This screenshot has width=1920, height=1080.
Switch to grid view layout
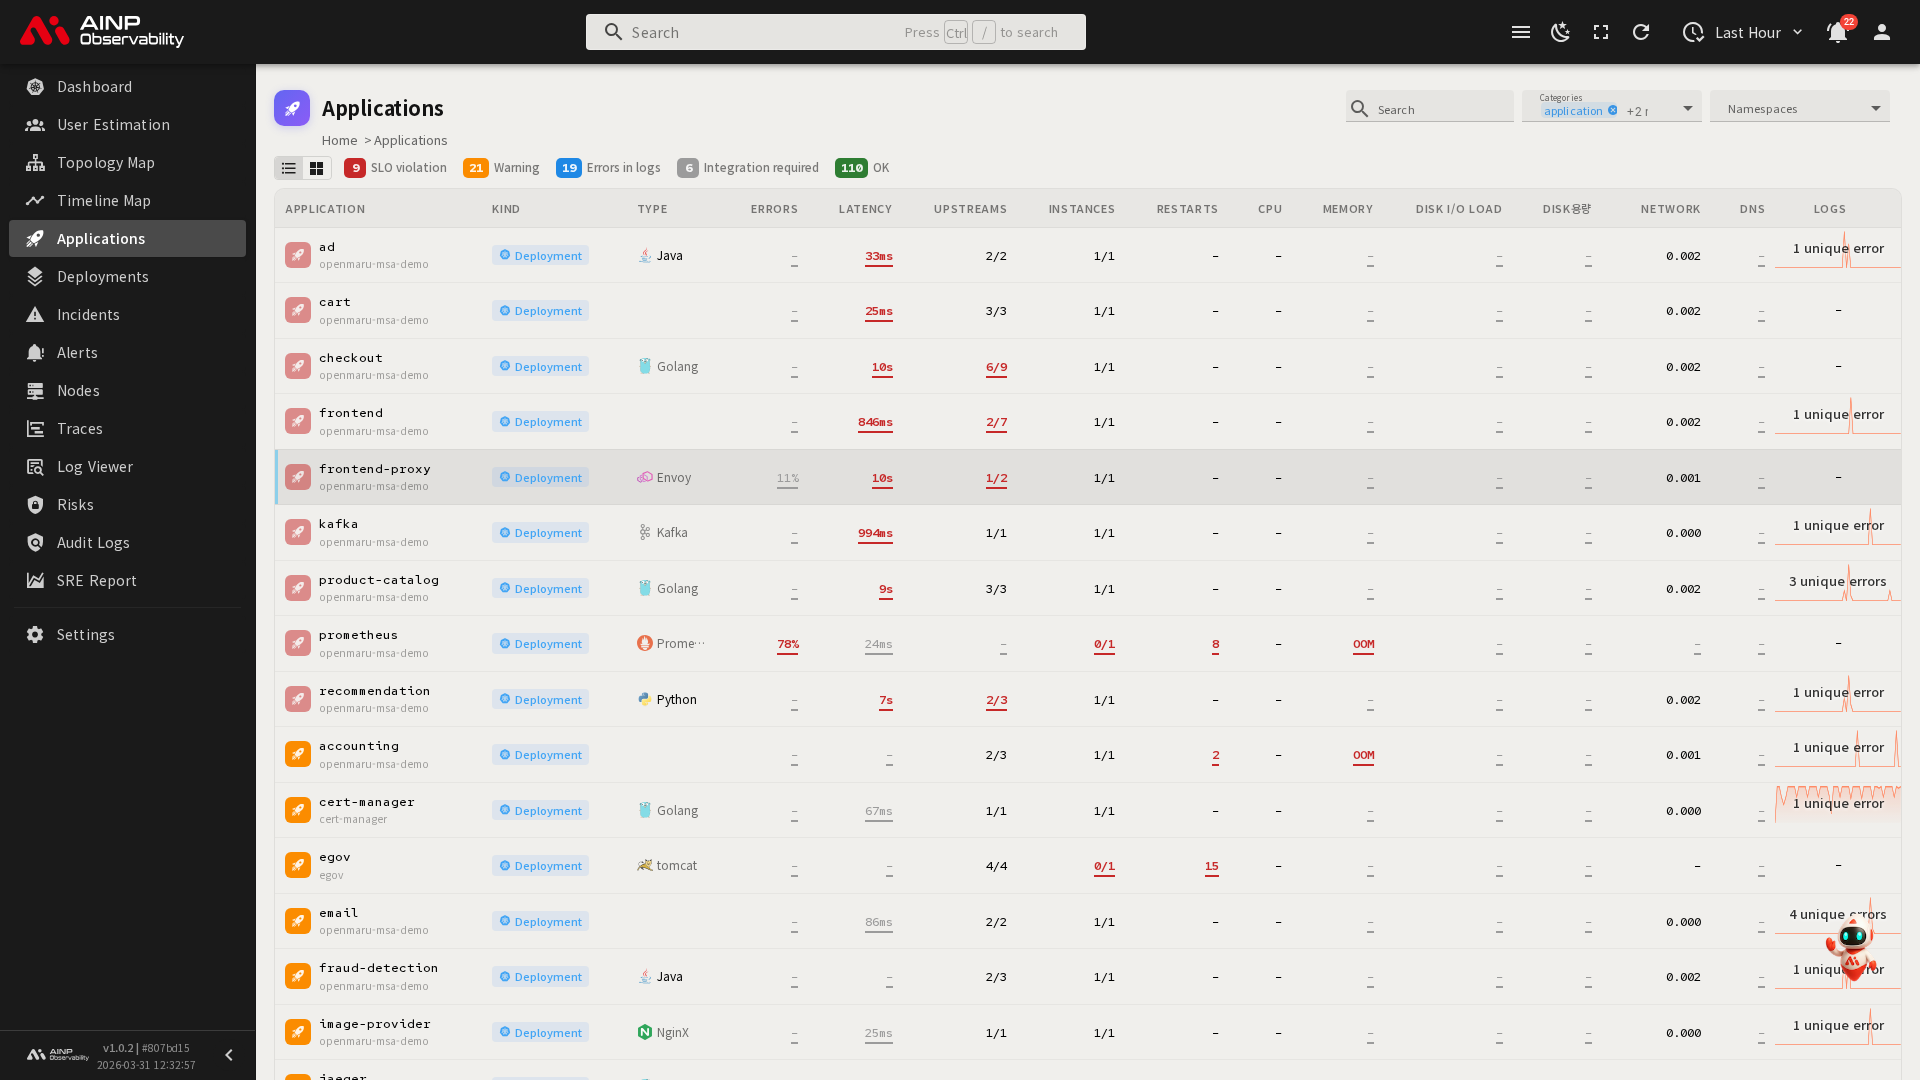[x=317, y=168]
